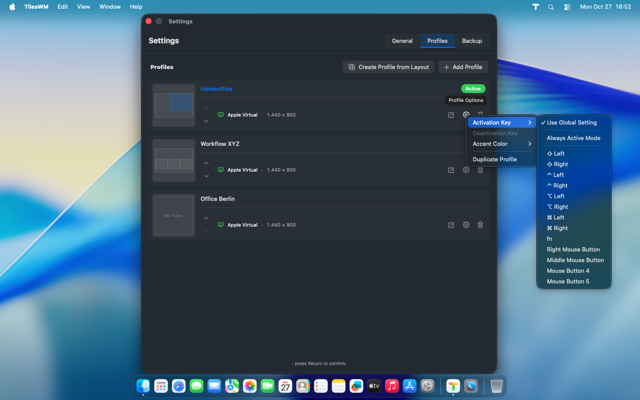This screenshot has width=640, height=400.
Task: Click the Office Berlin profile name
Action: [218, 199]
